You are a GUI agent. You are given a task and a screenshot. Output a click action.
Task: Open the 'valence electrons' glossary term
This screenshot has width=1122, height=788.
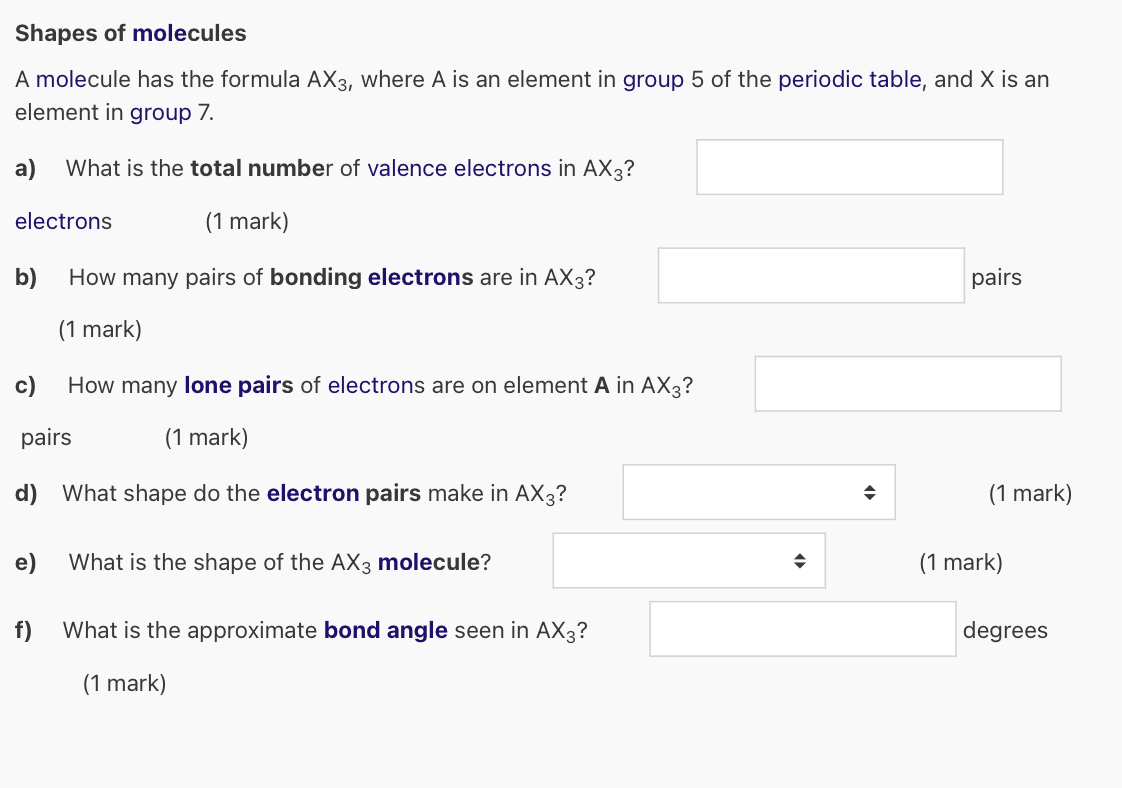[x=458, y=168]
